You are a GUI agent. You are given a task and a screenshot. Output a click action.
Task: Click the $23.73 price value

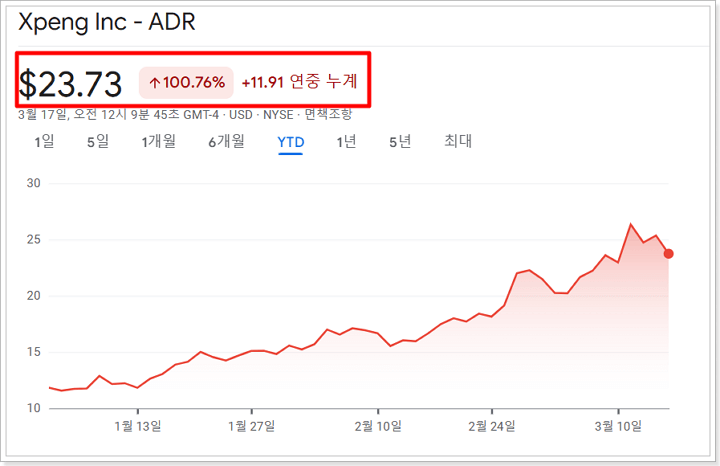(x=70, y=84)
